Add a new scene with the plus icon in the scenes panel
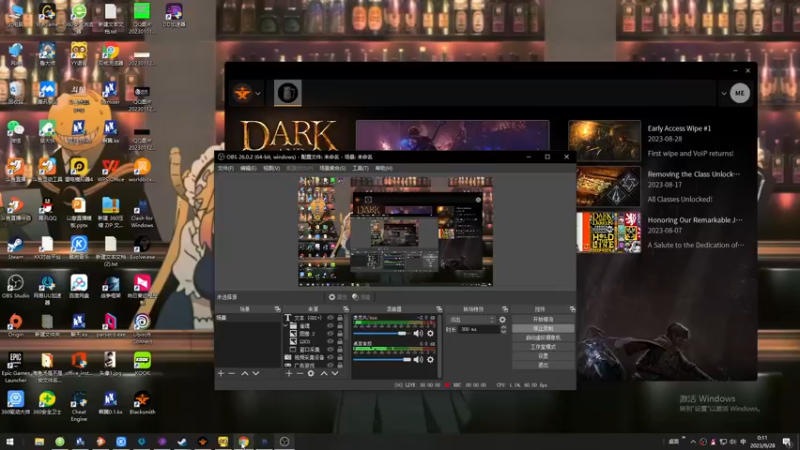The width and height of the screenshot is (800, 450). click(x=221, y=373)
